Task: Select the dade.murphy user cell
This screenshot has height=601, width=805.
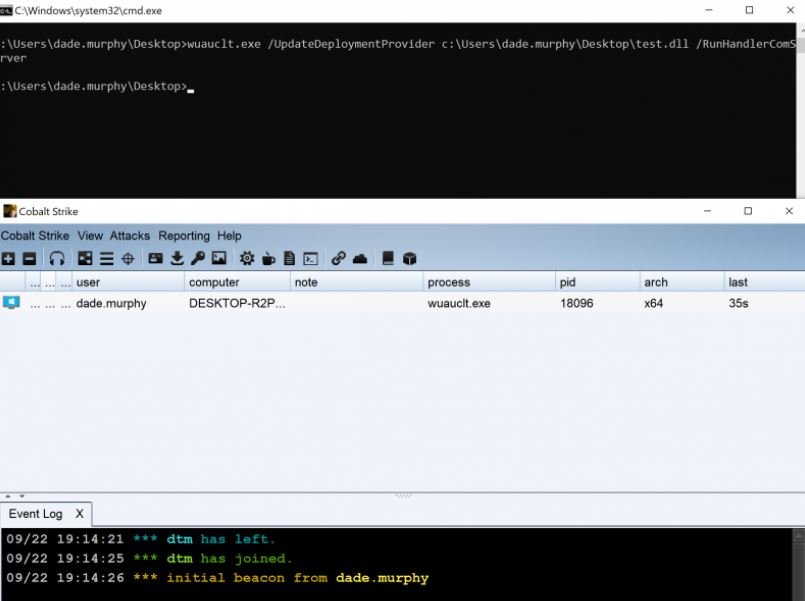Action: 111,303
